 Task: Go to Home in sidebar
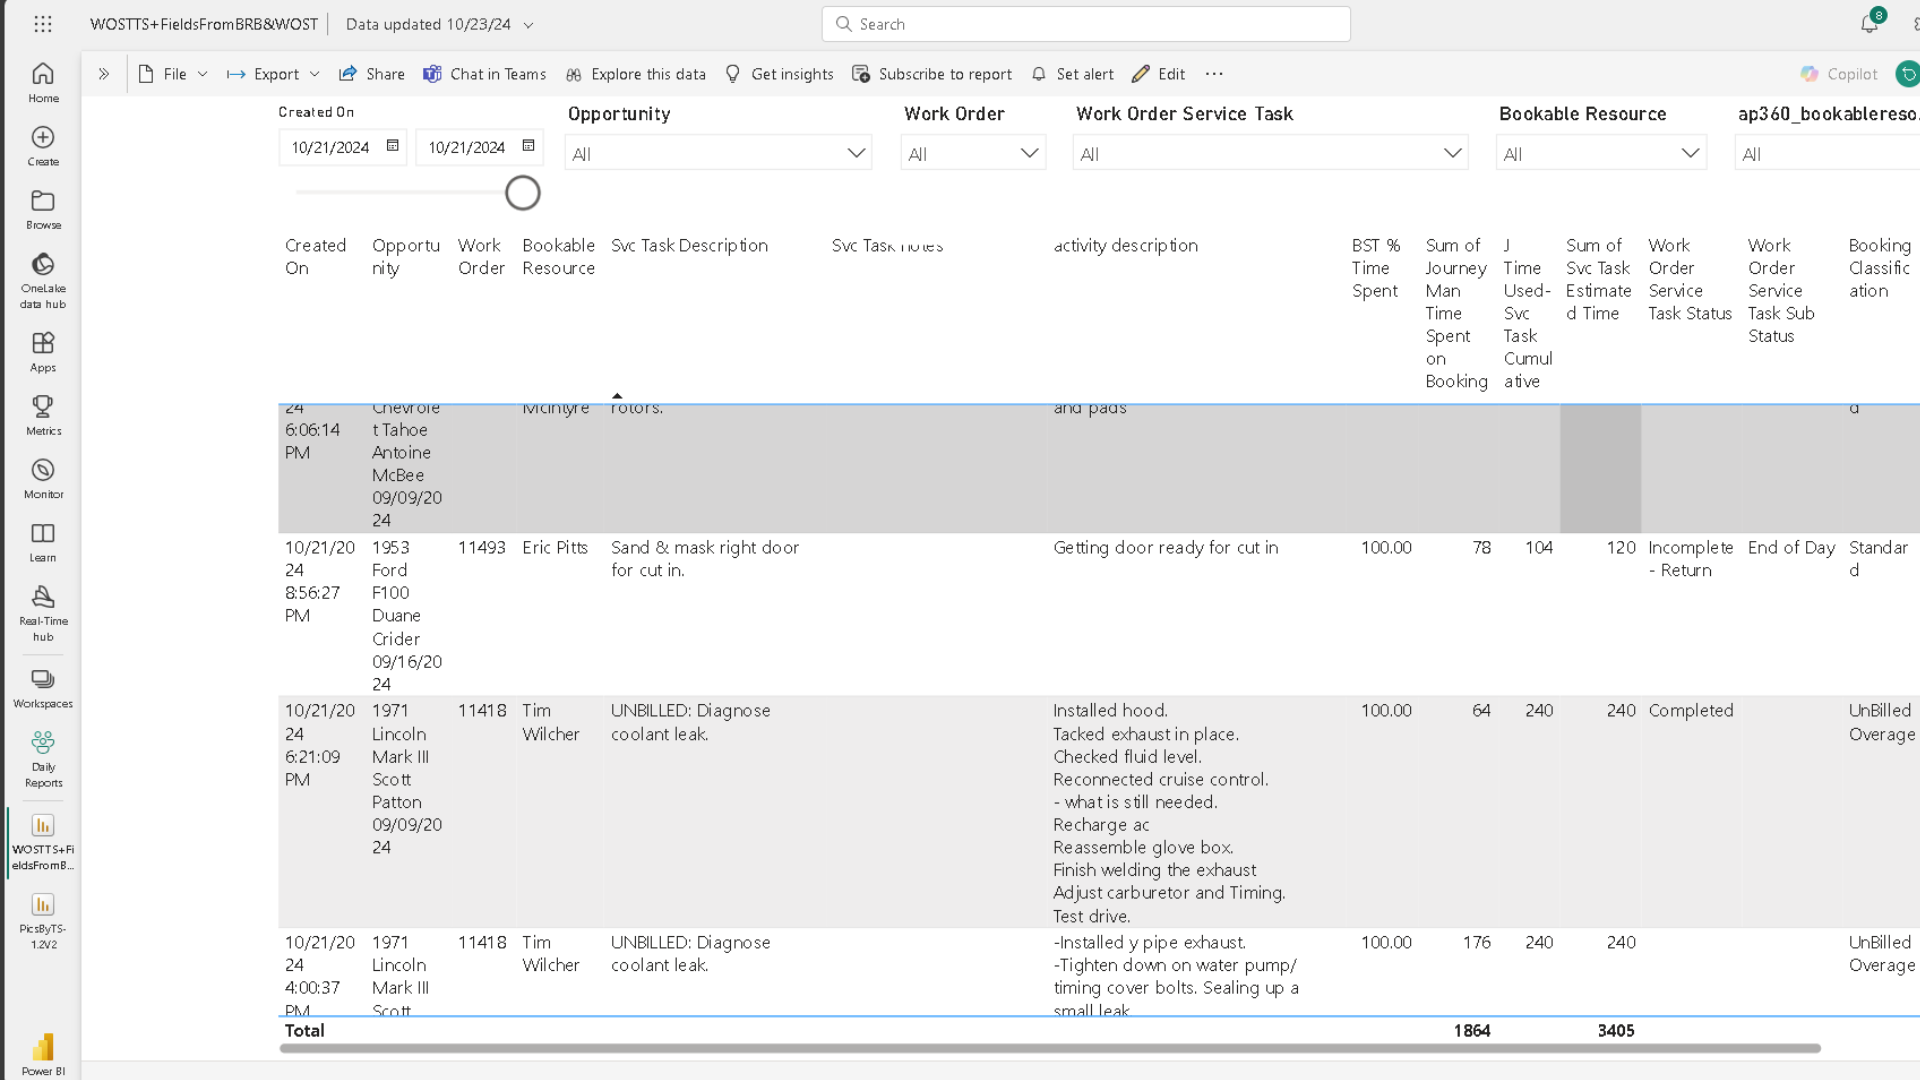43,83
